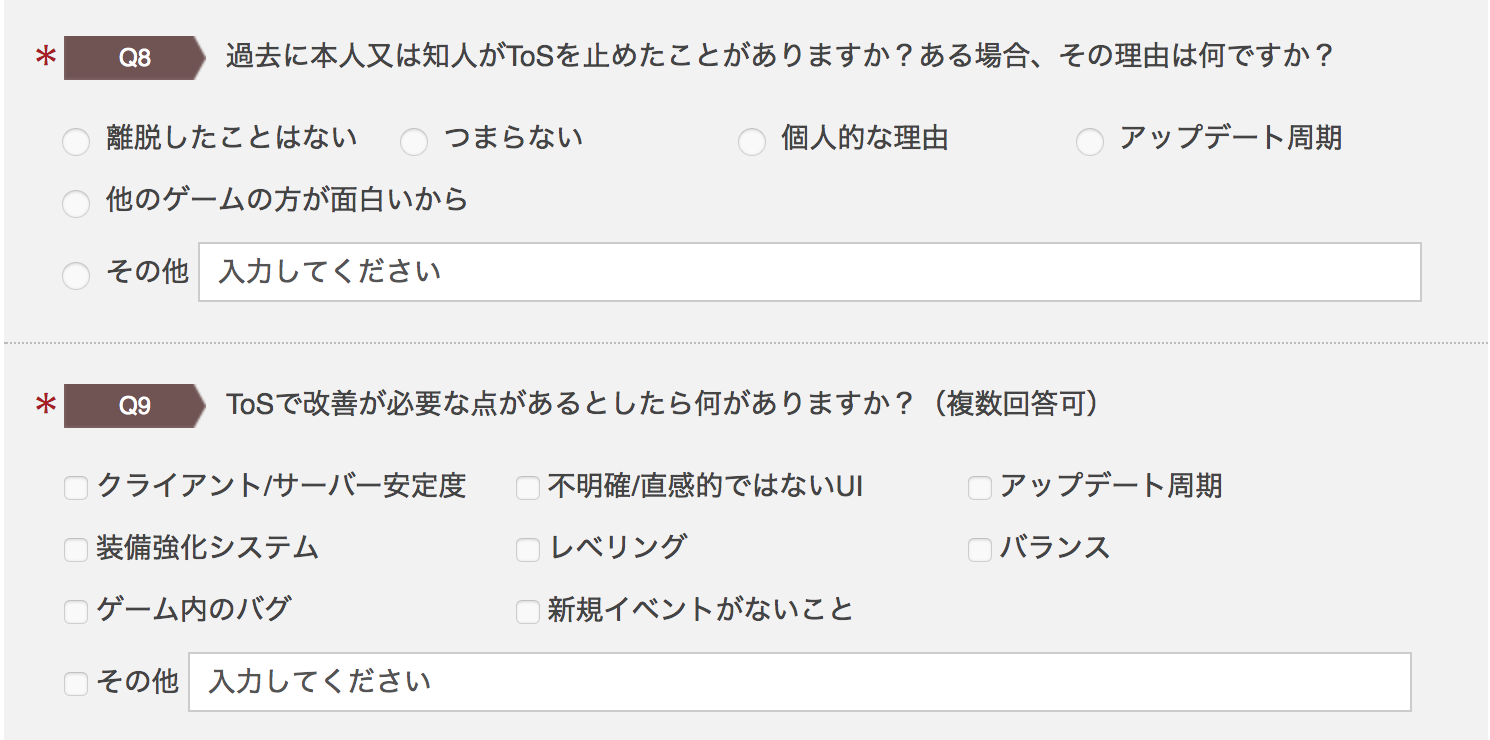Screen dimensions: 1490x740
Task: Click the red required asterisk beside Q9
Action: point(45,407)
